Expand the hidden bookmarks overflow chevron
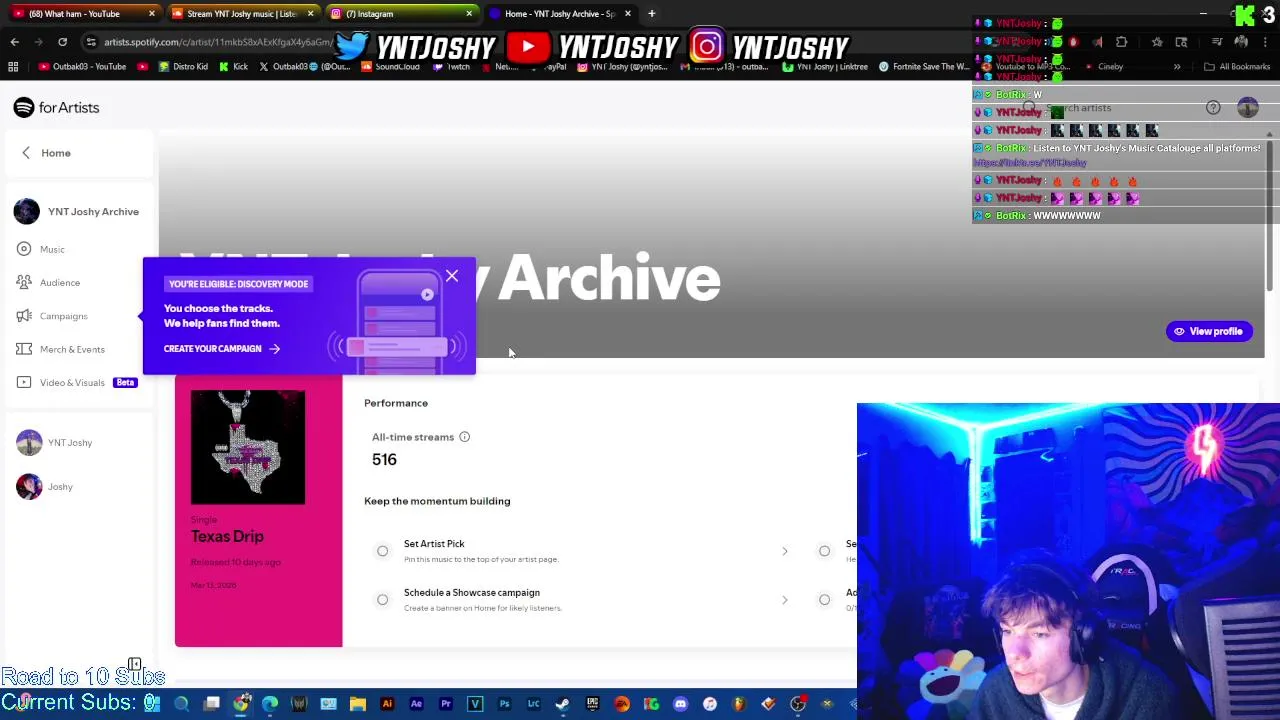This screenshot has width=1280, height=720. coord(1177,67)
